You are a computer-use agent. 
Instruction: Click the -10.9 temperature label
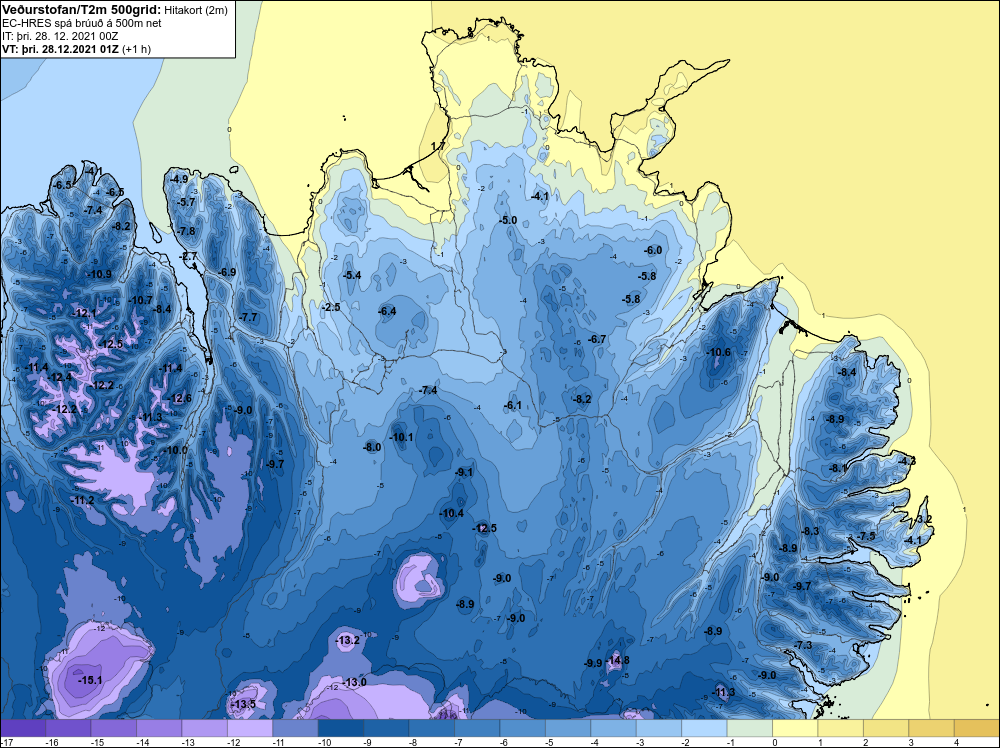pos(99,274)
